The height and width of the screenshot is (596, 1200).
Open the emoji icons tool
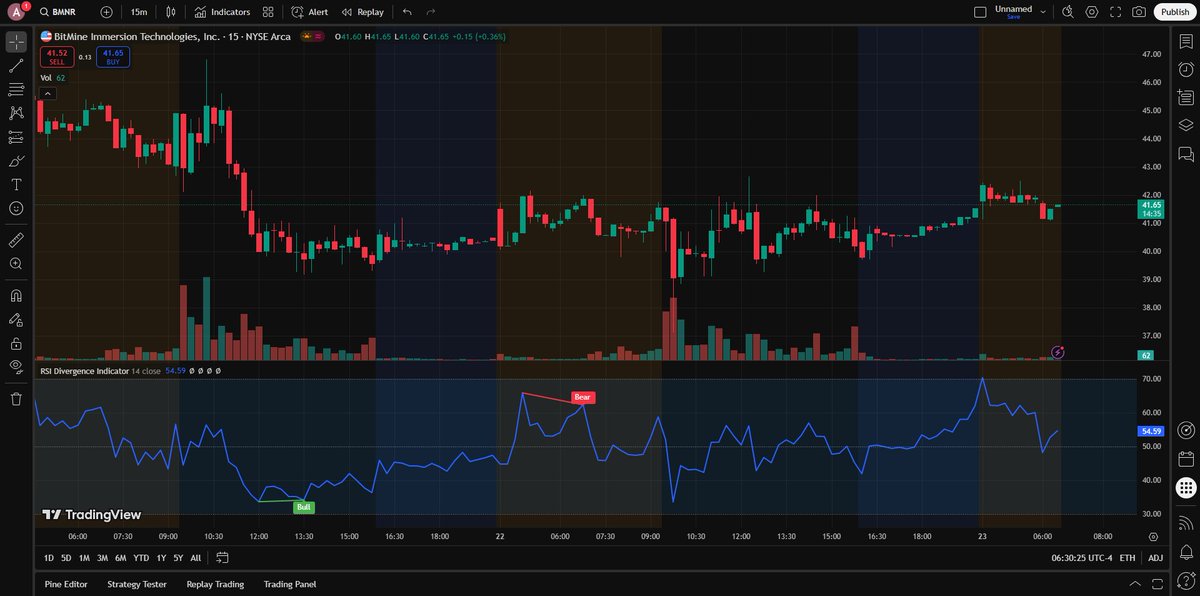pyautogui.click(x=16, y=208)
